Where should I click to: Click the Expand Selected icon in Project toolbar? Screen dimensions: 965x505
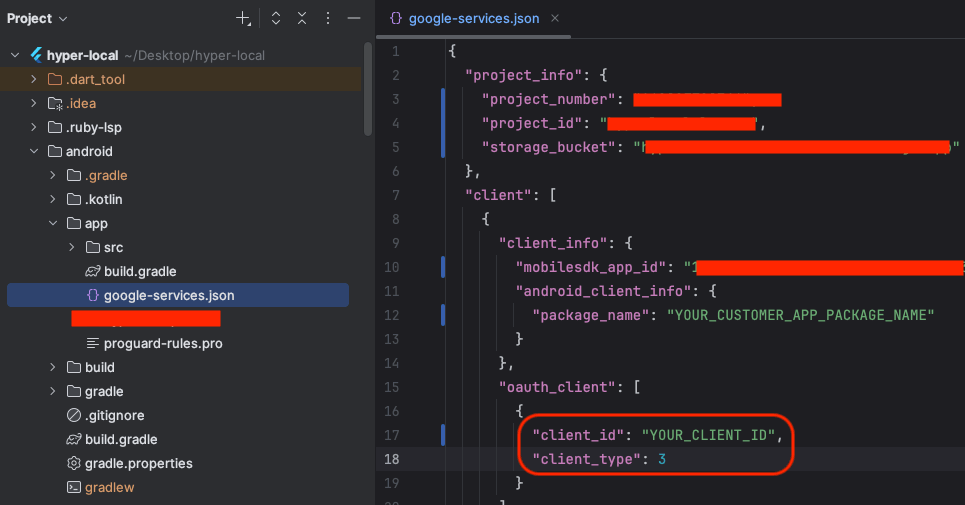point(276,18)
